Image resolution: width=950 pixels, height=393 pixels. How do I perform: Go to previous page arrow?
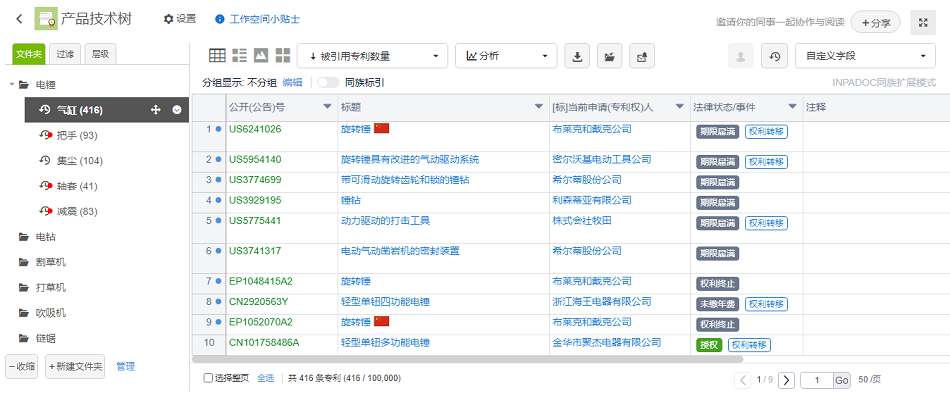[743, 380]
